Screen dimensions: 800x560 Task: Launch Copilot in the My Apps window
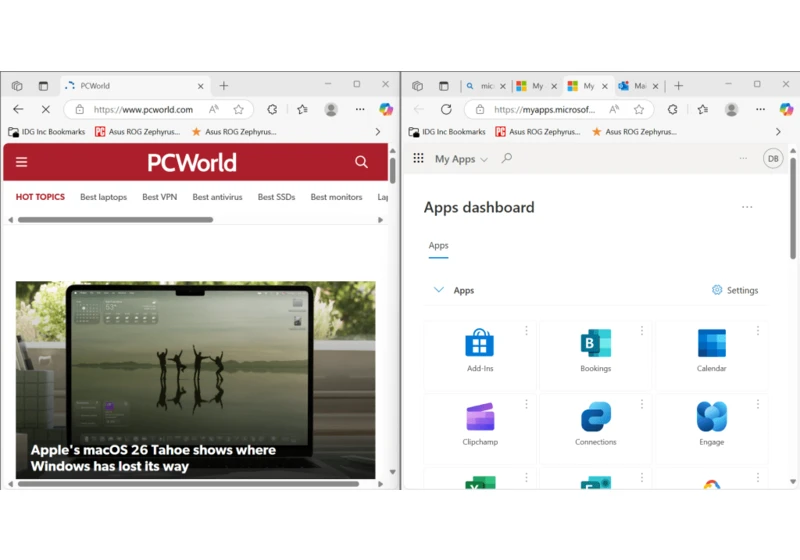point(786,109)
